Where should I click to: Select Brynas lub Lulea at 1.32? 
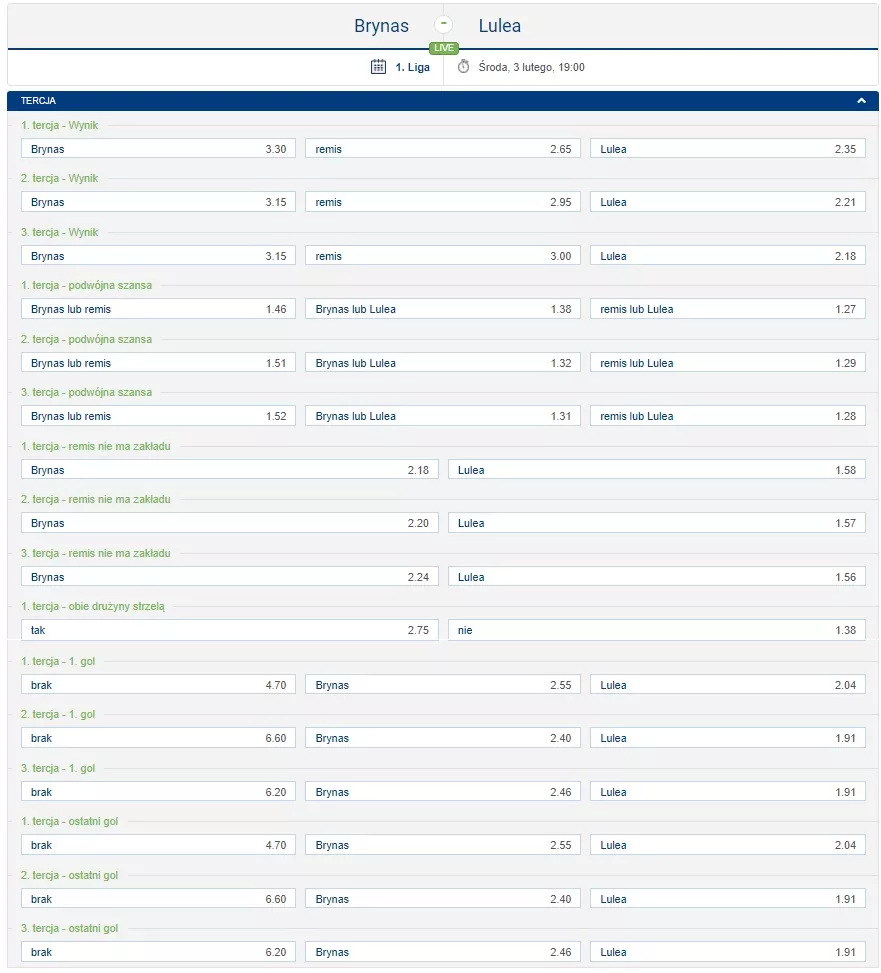tap(443, 363)
